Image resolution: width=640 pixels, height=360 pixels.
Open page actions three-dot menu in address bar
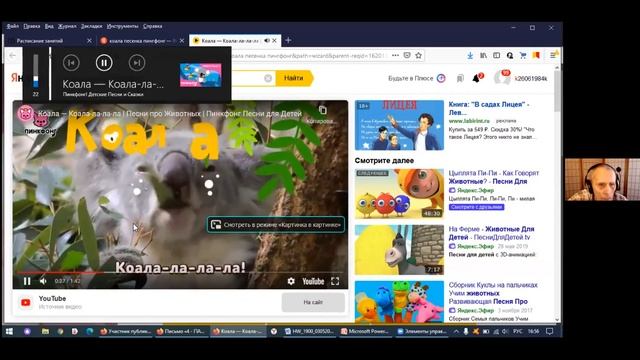point(395,56)
